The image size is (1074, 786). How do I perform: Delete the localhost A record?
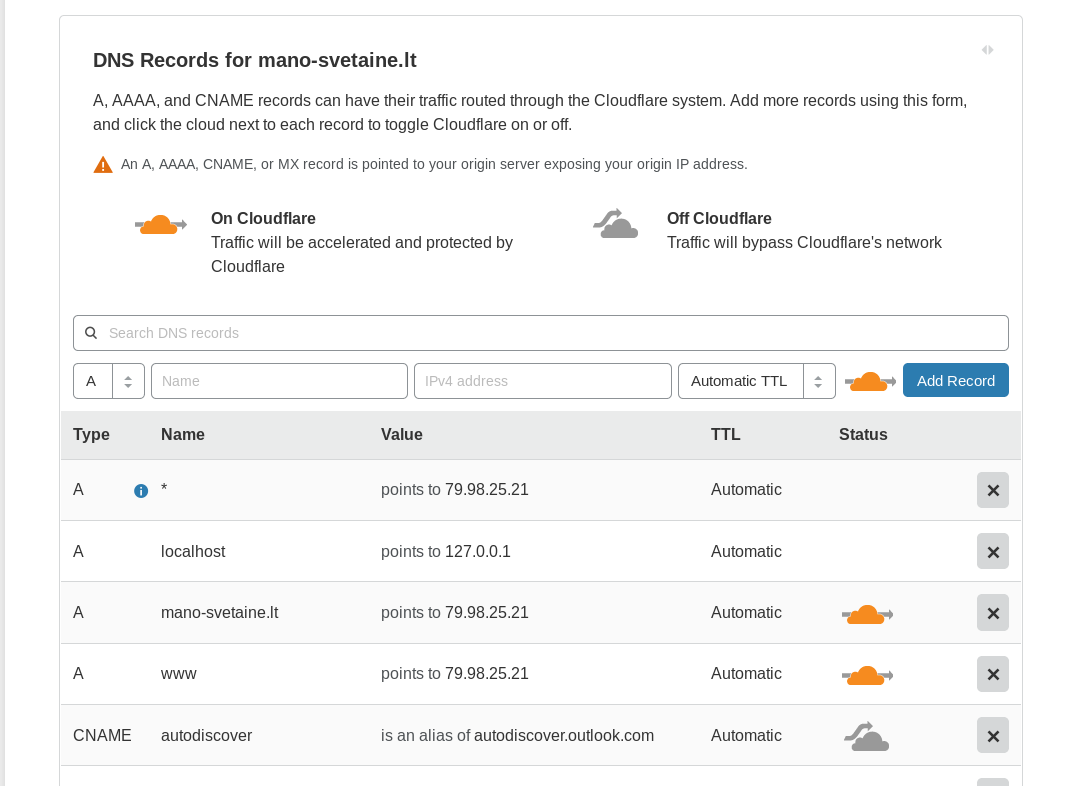coord(992,552)
